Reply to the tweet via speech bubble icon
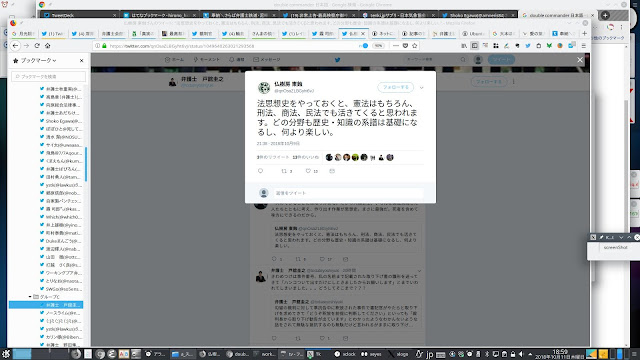Viewport: 640px width, 360px height. pos(260,171)
